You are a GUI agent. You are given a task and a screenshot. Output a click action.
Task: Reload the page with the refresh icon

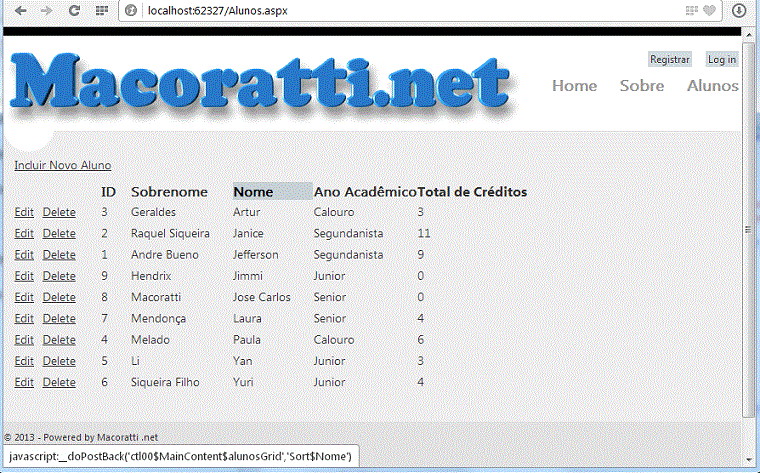pos(74,11)
